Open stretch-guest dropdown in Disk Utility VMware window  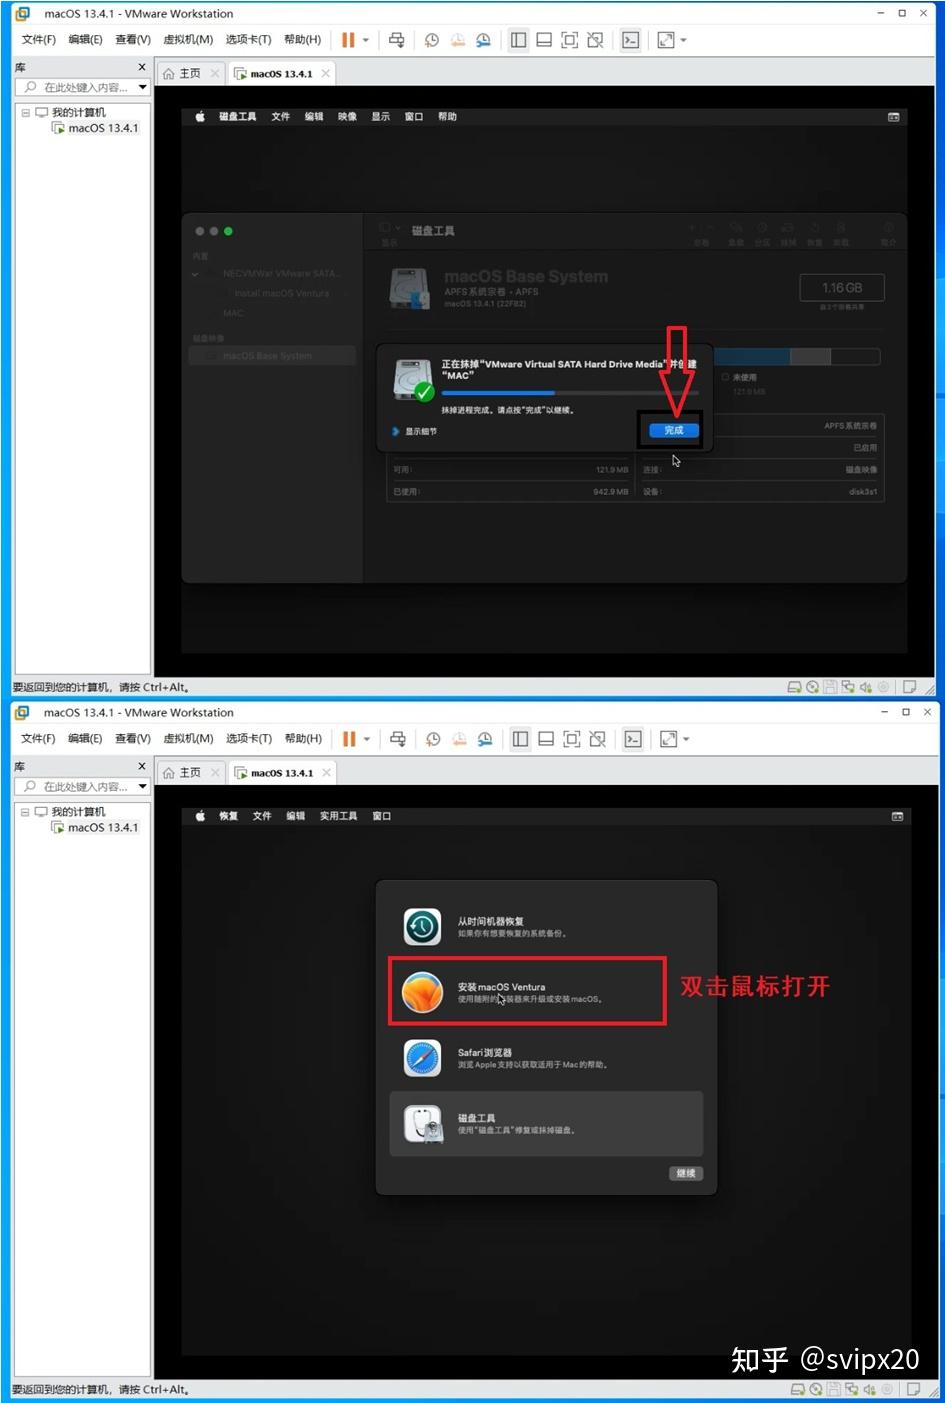[684, 40]
